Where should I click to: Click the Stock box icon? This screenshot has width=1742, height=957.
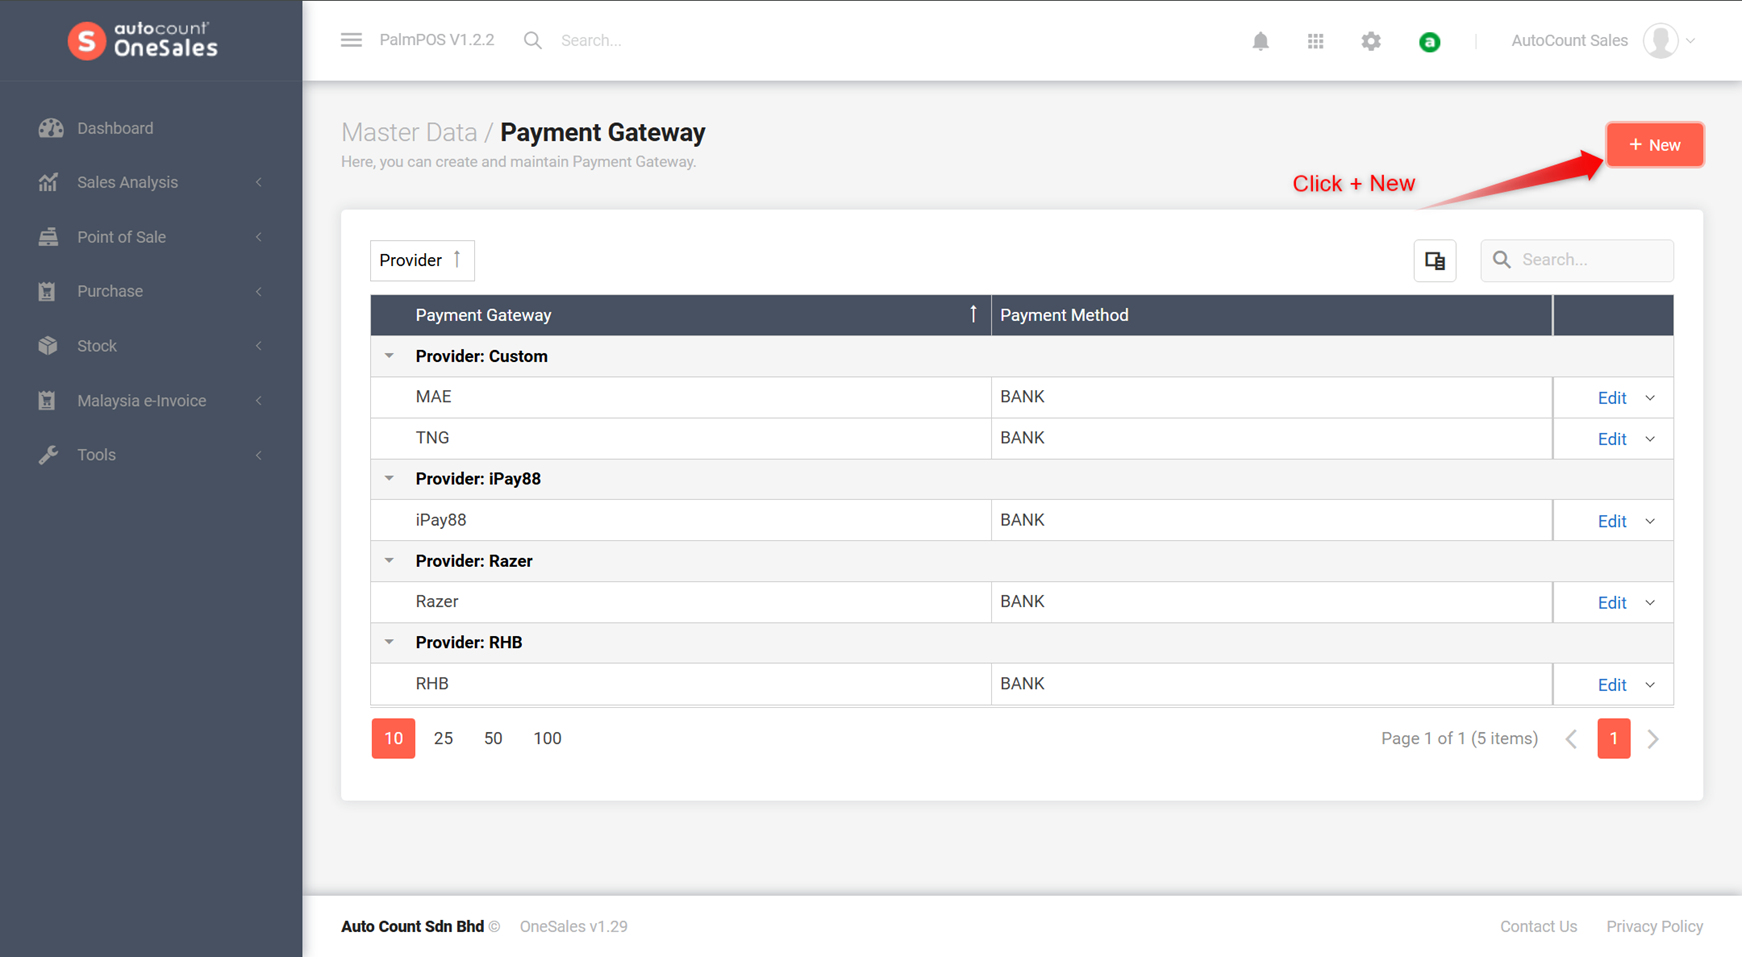48,346
